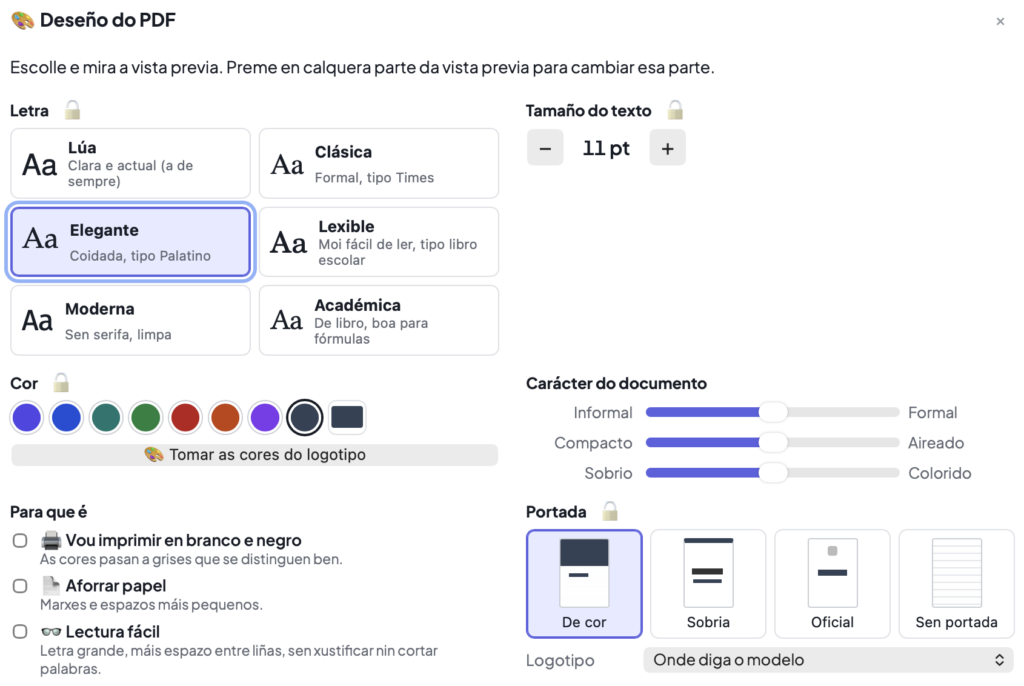Screen dimensions: 1024x686
Task: Click the printer icon beside branco e negro
Action: (51, 540)
